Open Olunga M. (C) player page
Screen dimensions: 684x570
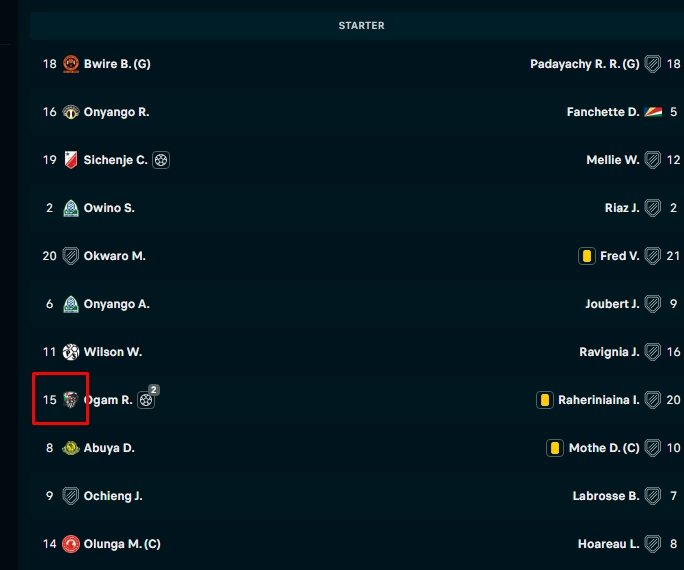[122, 544]
